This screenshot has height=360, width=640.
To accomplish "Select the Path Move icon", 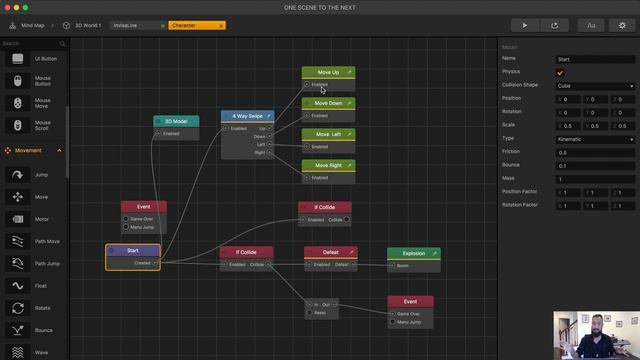I will pos(18,241).
